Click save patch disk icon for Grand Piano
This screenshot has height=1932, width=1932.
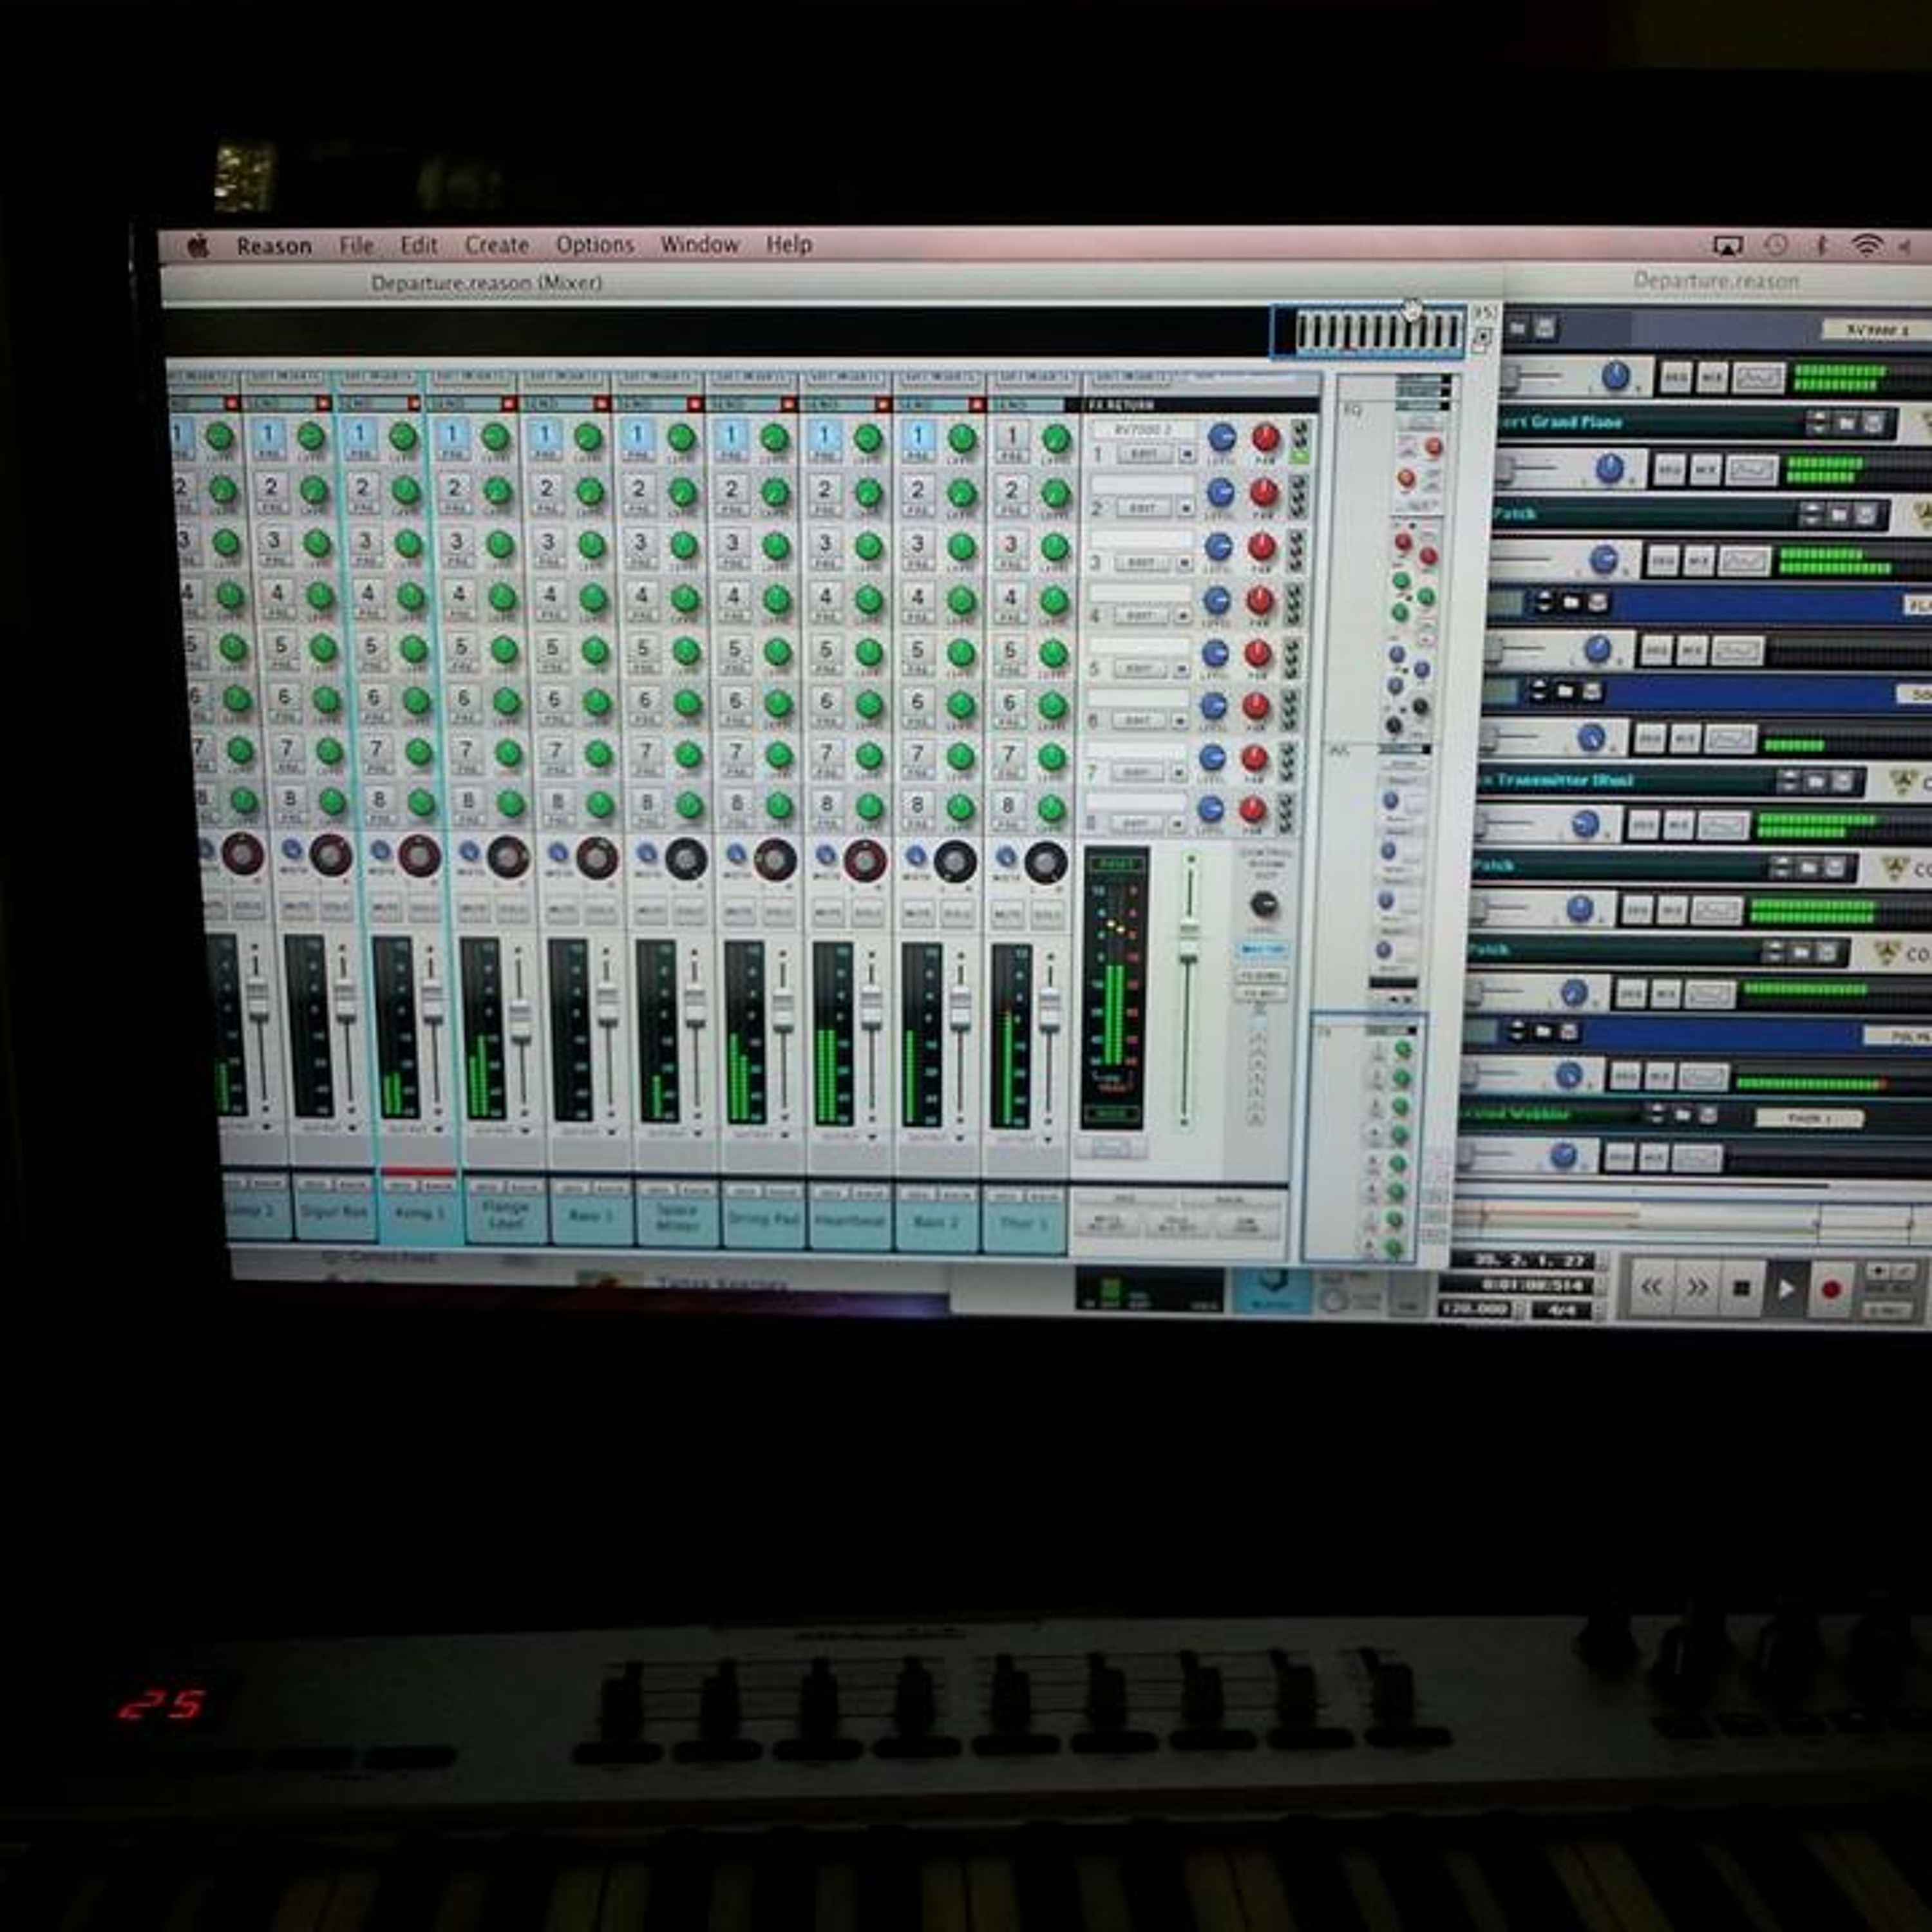click(1873, 424)
